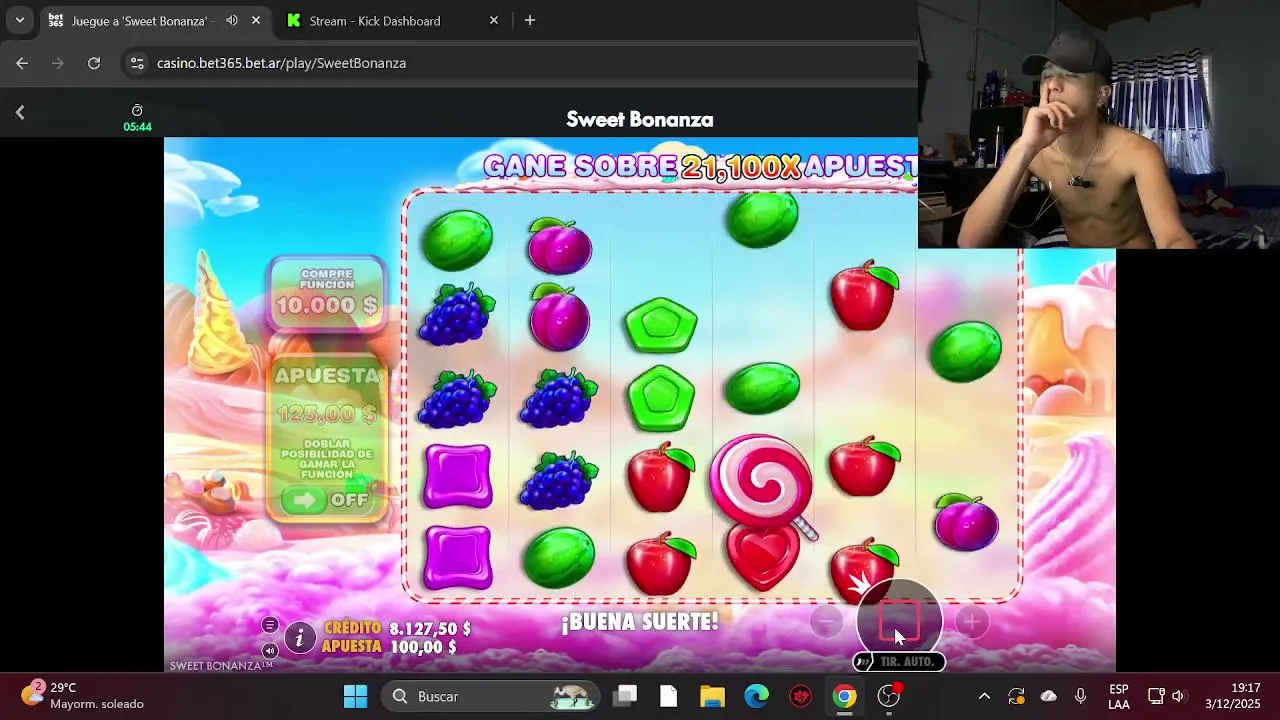Open network status tray icon
The image size is (1280, 720).
[x=1156, y=696]
